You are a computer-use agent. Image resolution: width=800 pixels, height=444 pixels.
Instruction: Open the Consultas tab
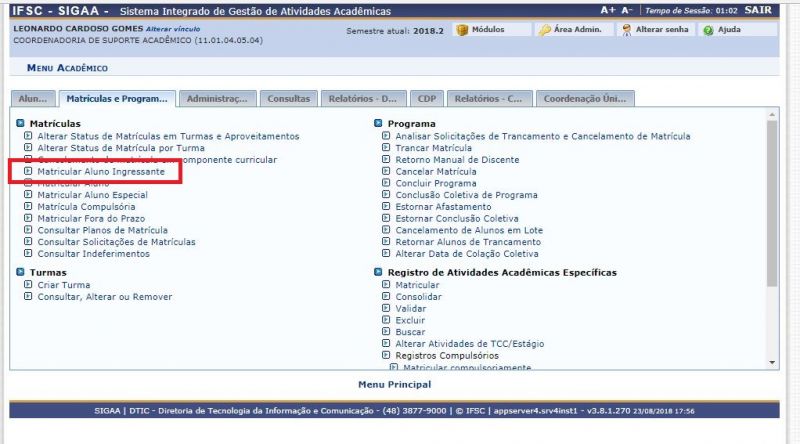[x=289, y=99]
